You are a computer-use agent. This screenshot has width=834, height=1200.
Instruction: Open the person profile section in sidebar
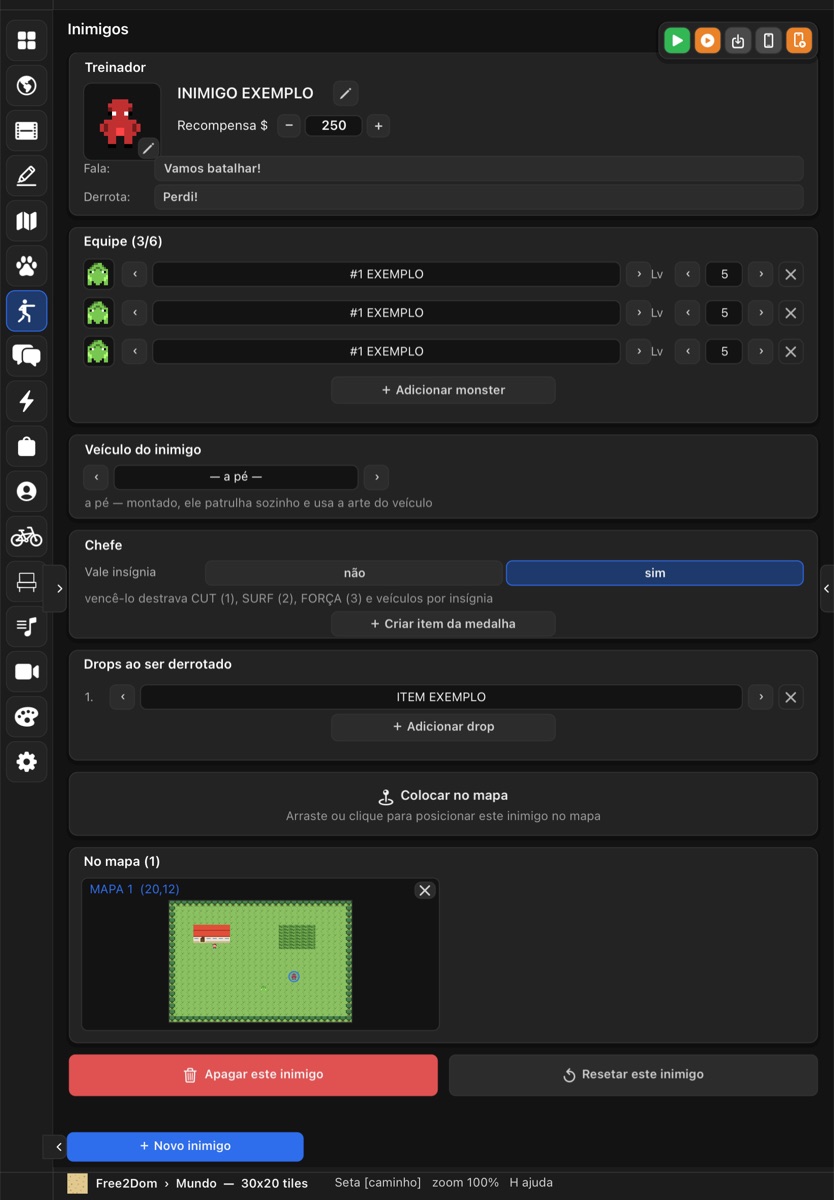pyautogui.click(x=27, y=491)
